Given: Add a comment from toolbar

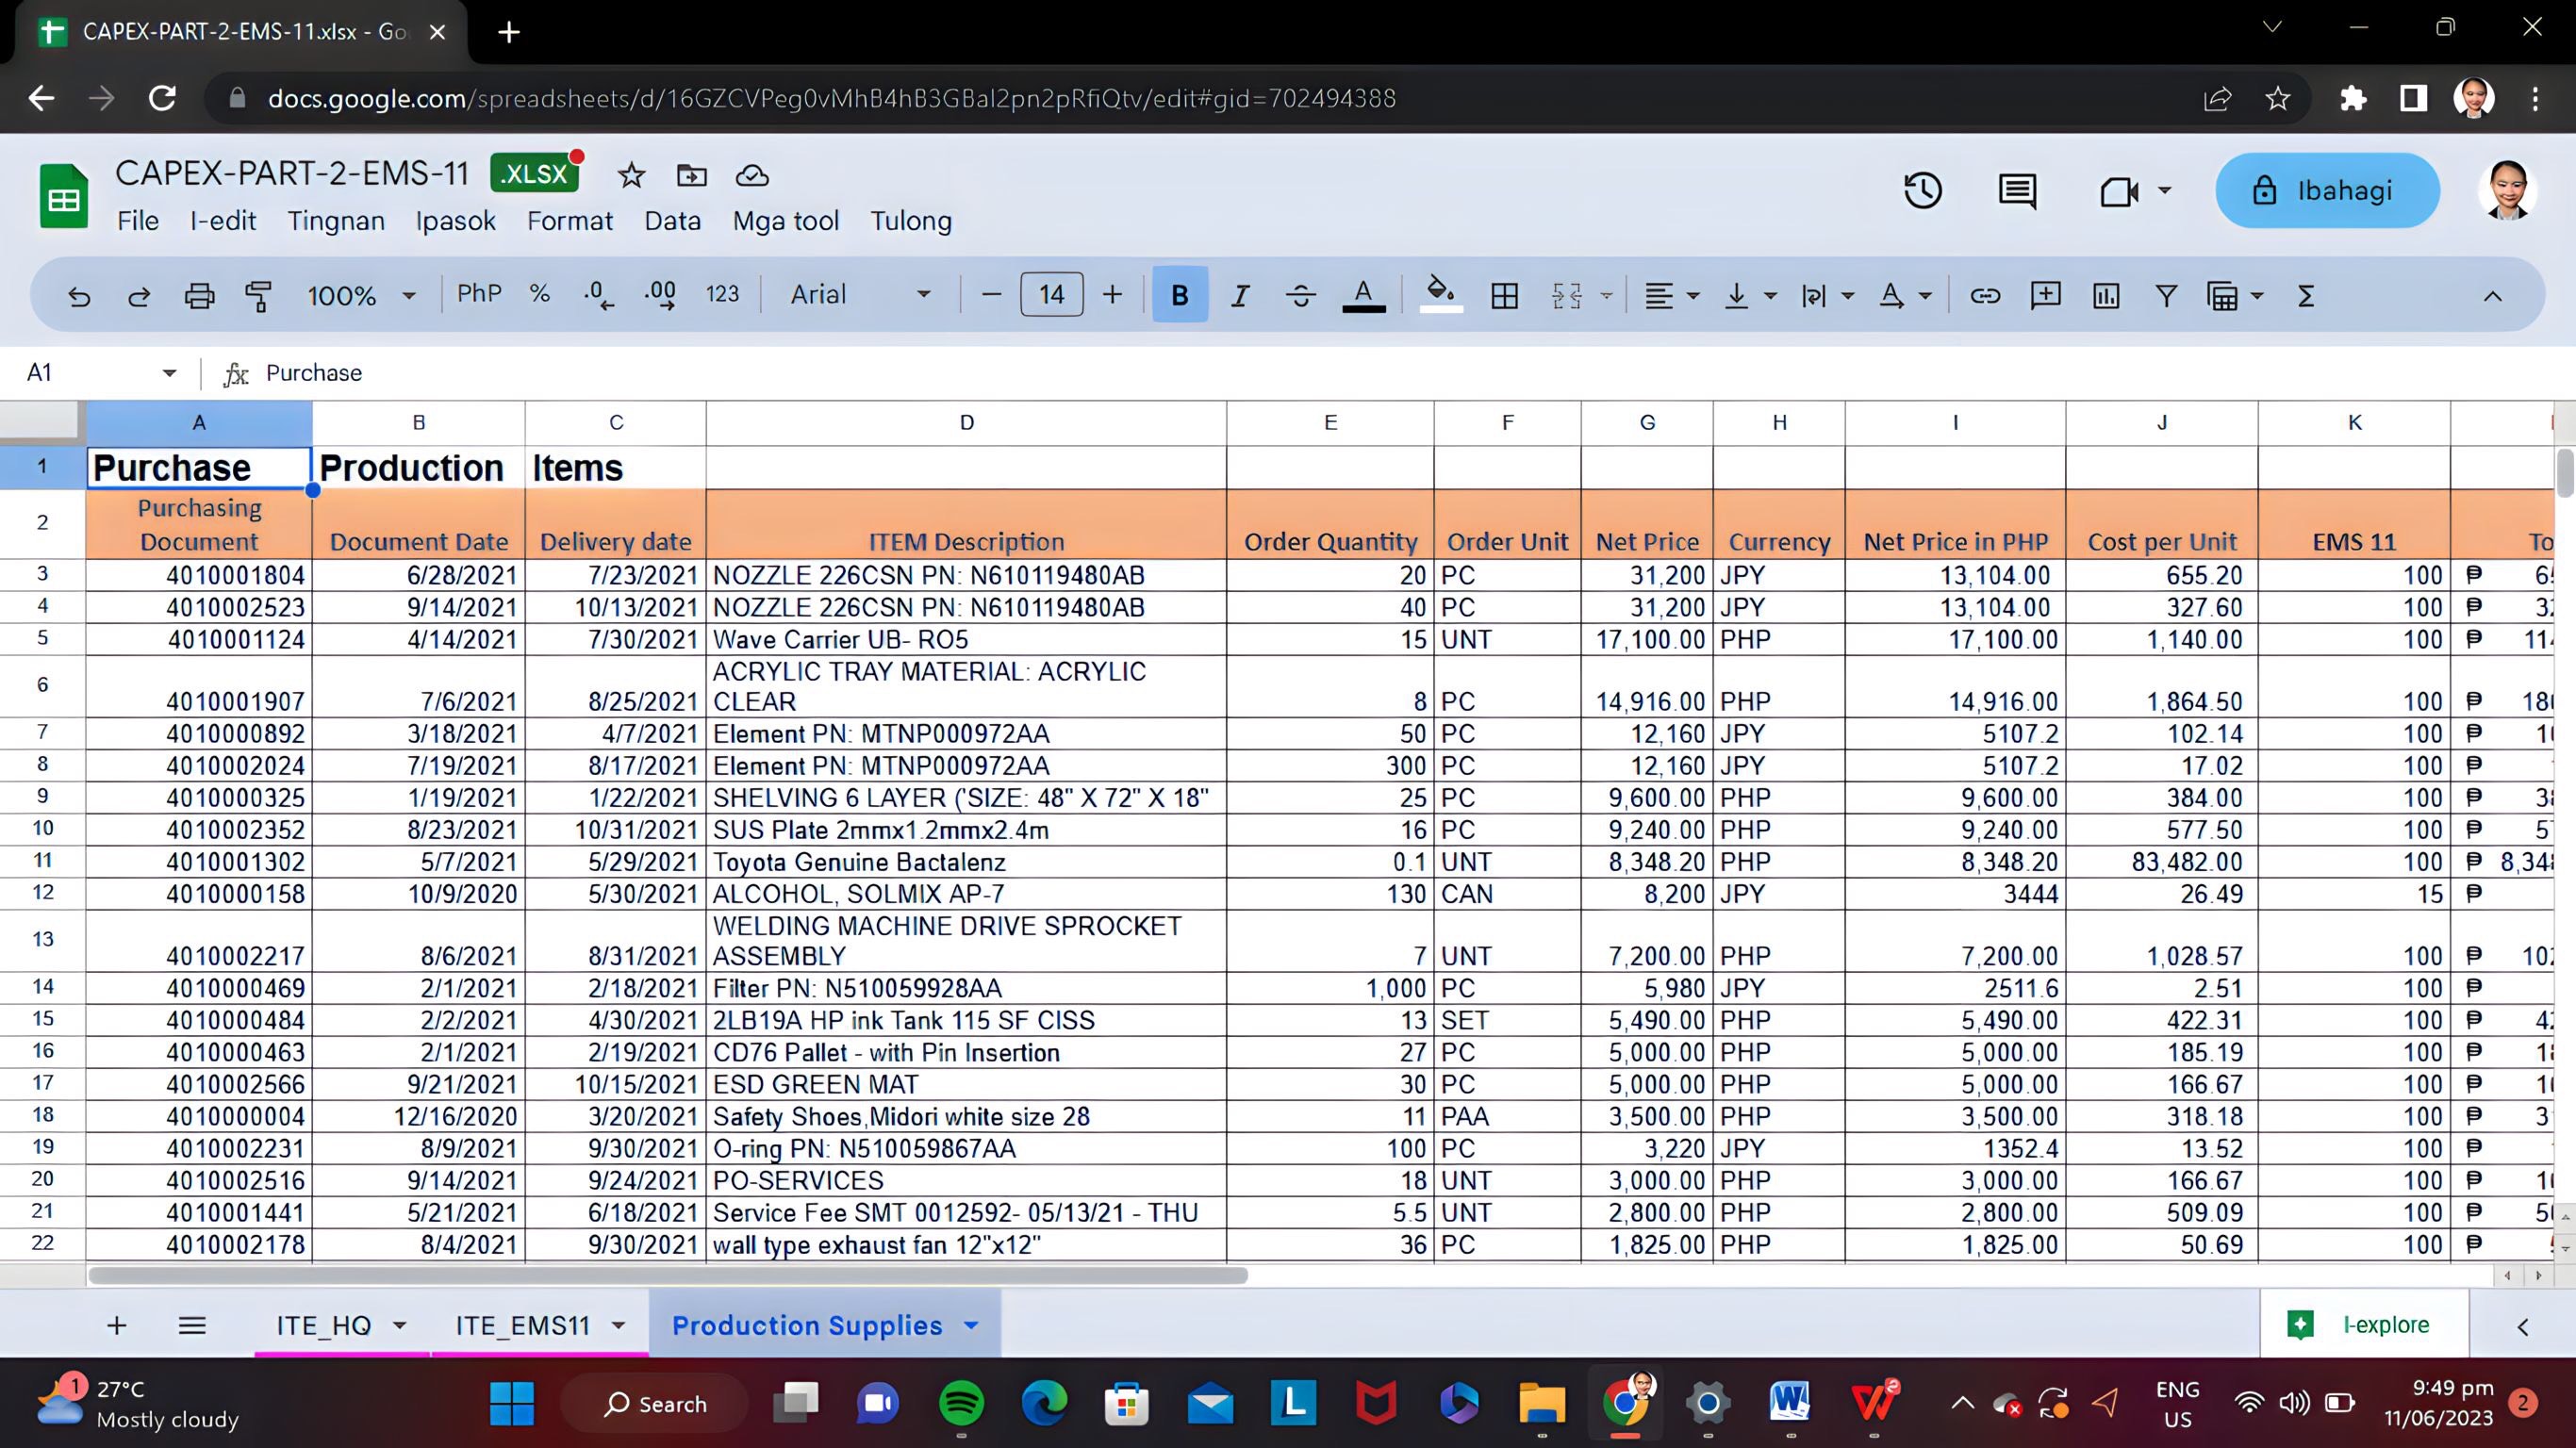Looking at the screenshot, I should click(x=2045, y=295).
